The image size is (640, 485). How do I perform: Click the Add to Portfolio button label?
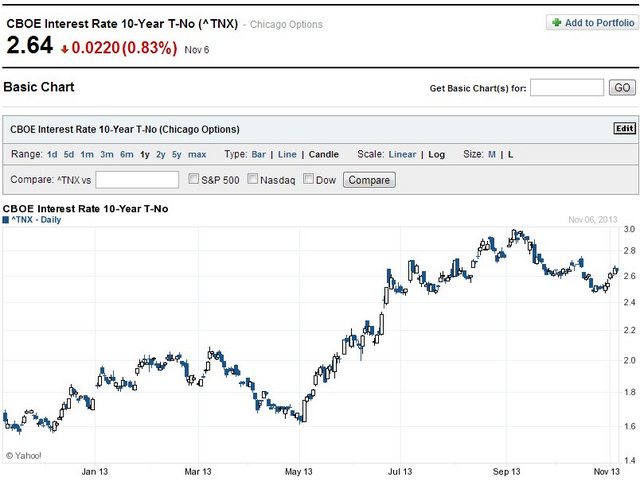tap(600, 23)
